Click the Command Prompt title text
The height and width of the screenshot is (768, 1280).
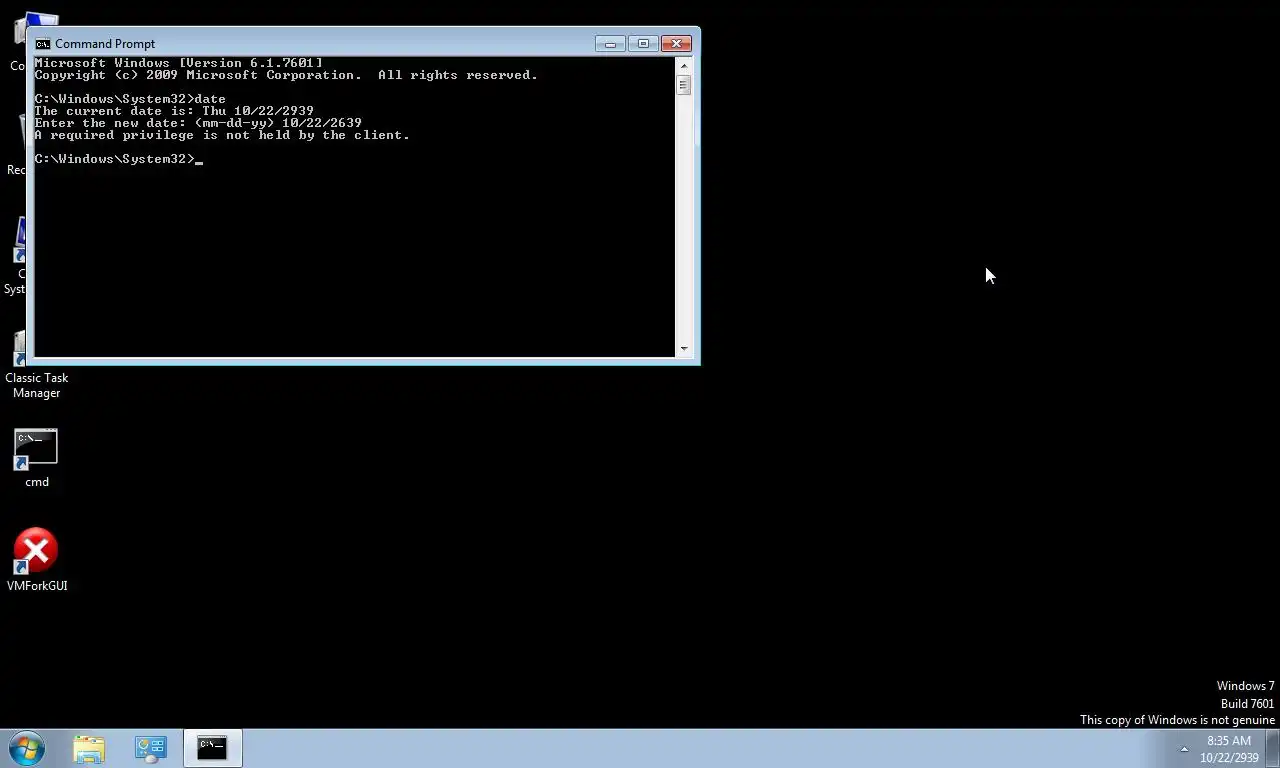click(x=105, y=44)
